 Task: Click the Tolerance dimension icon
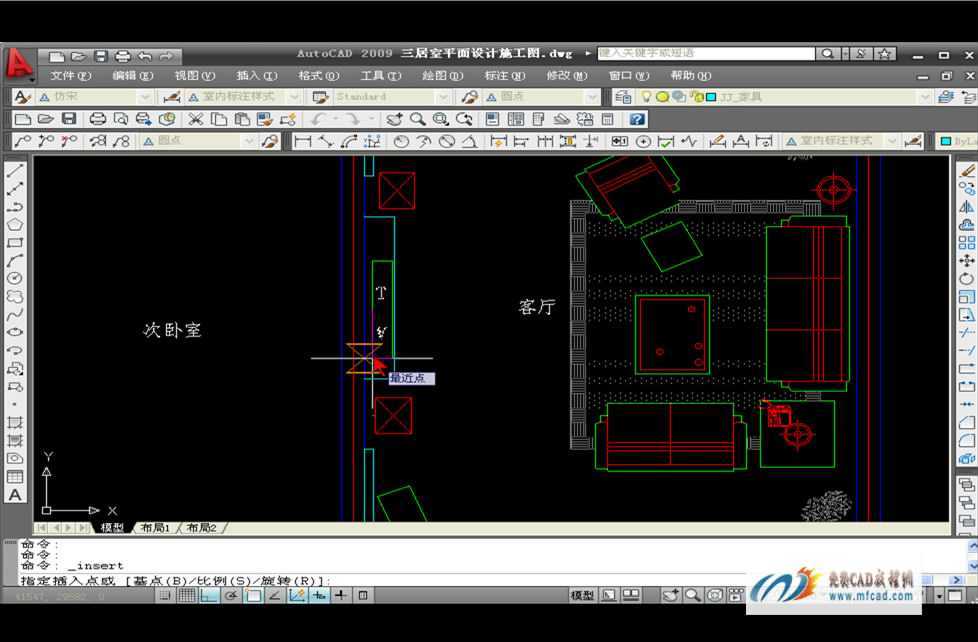click(619, 142)
